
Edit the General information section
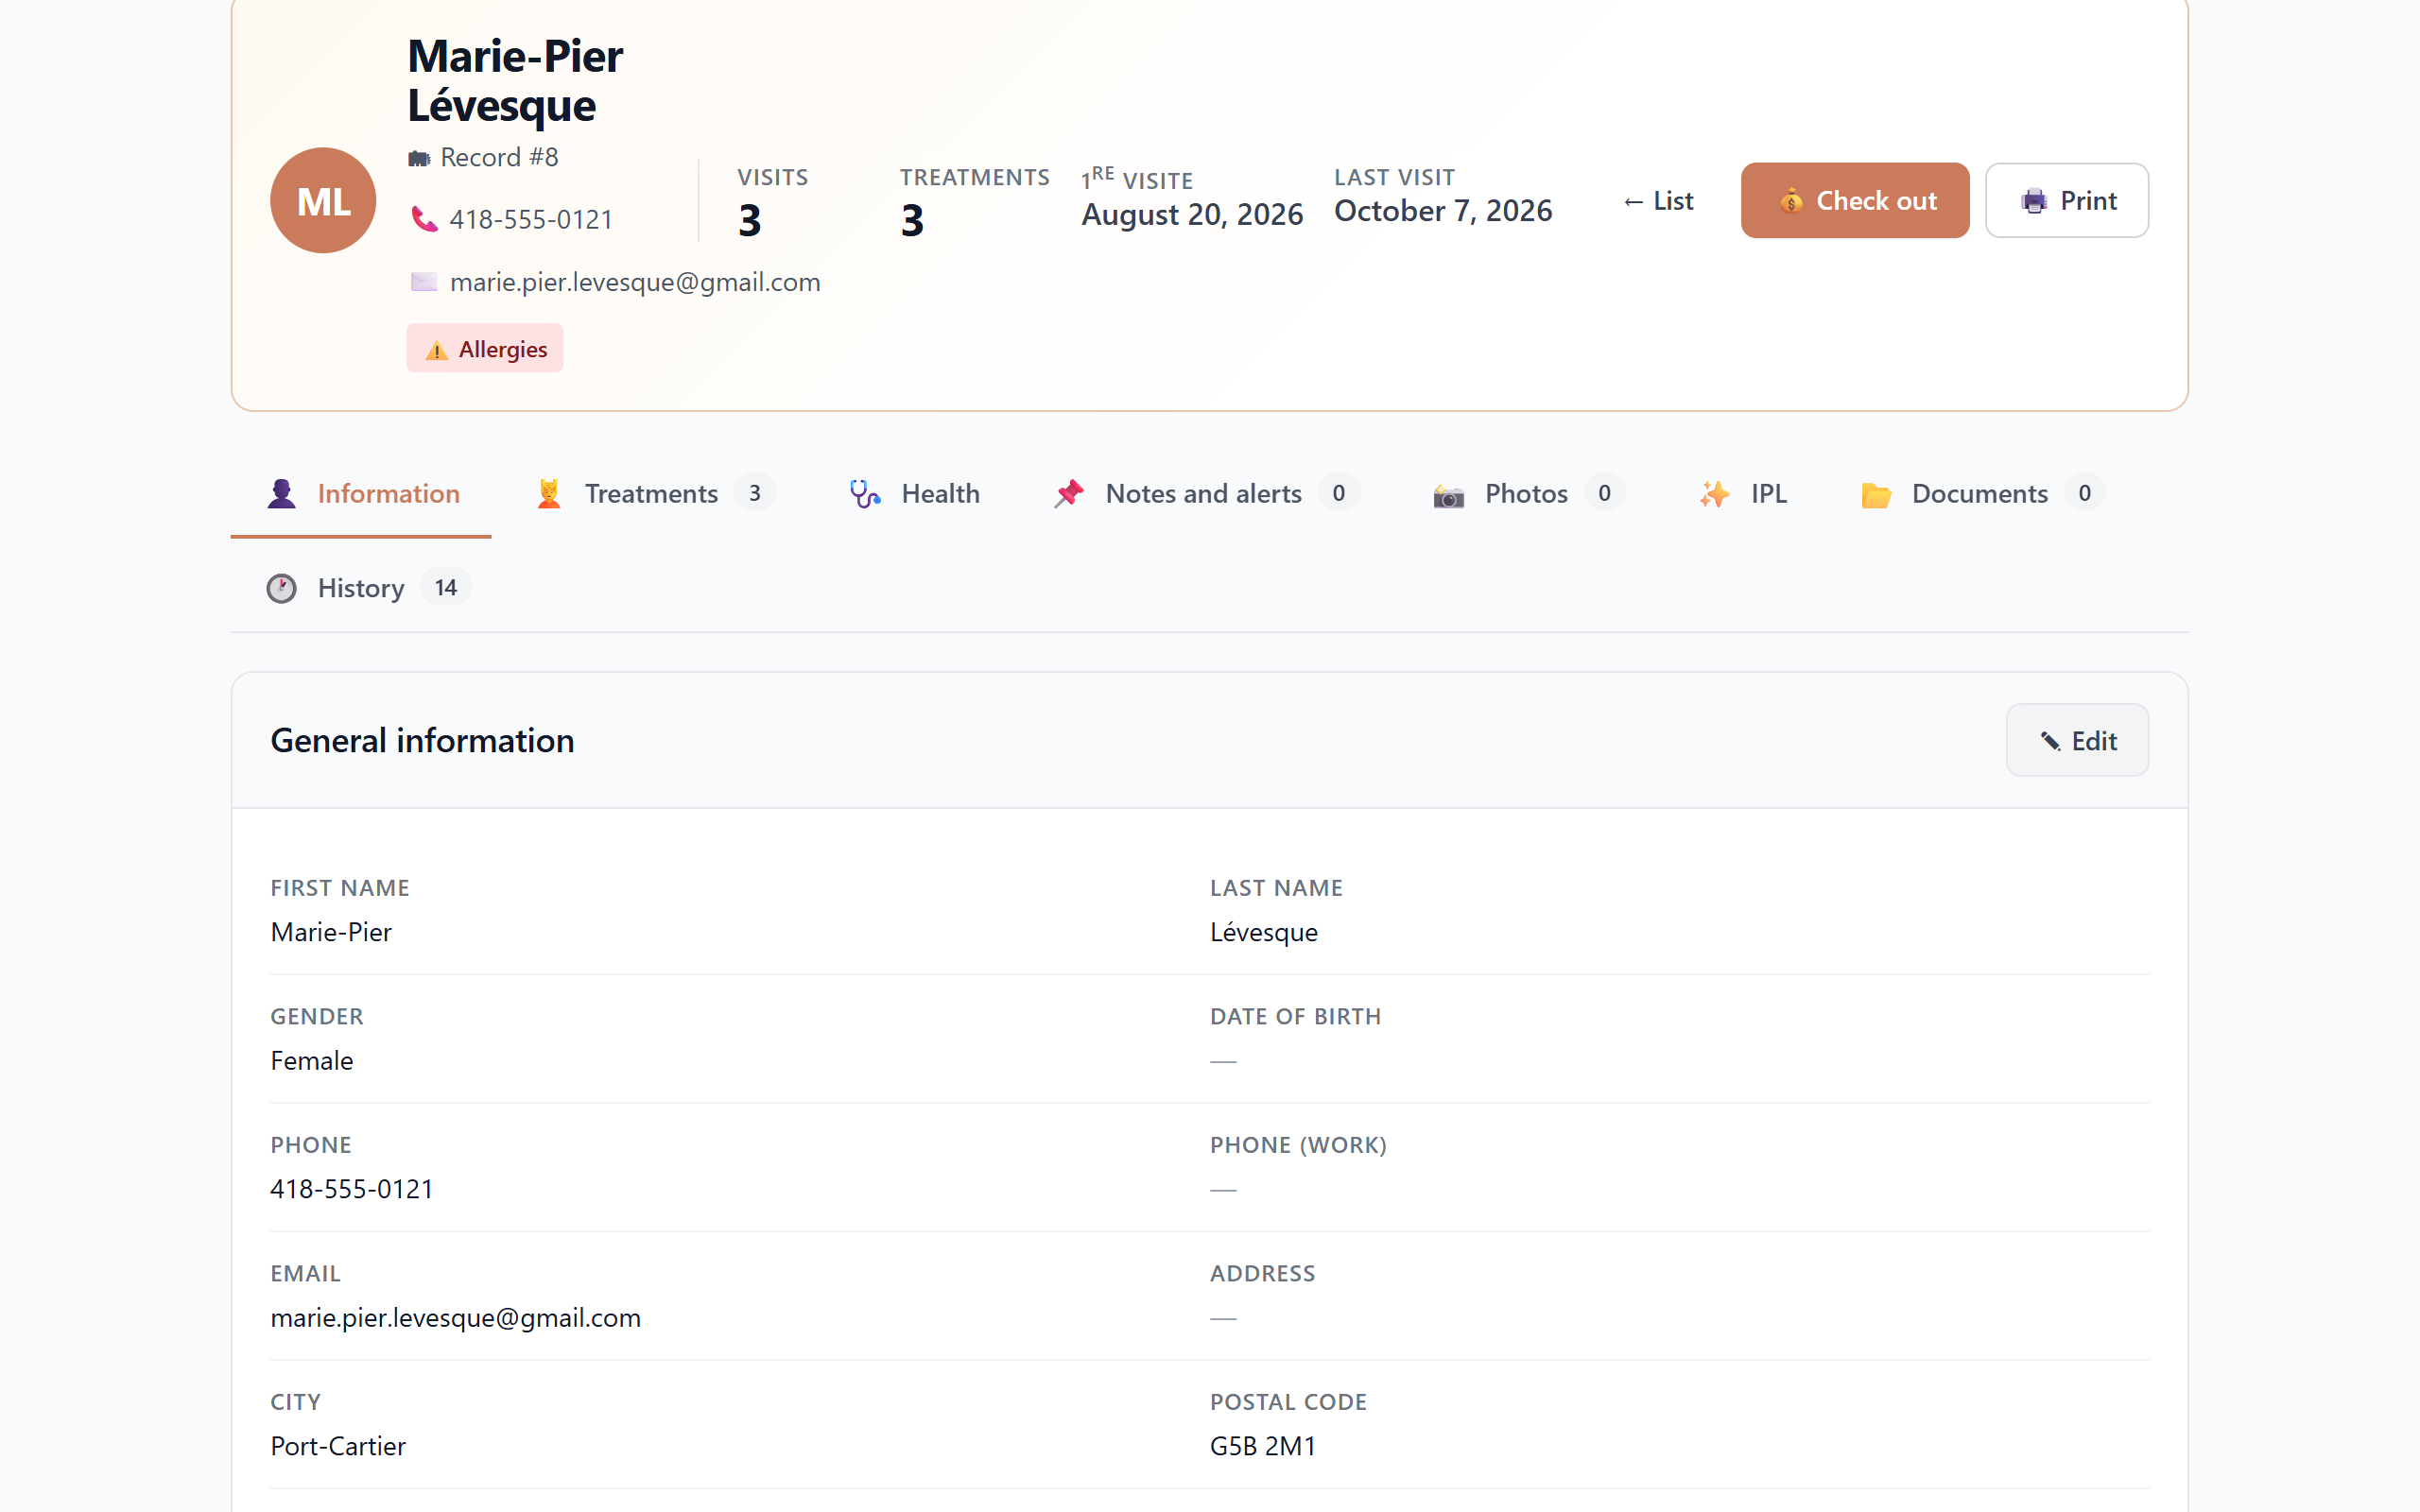tap(2077, 741)
